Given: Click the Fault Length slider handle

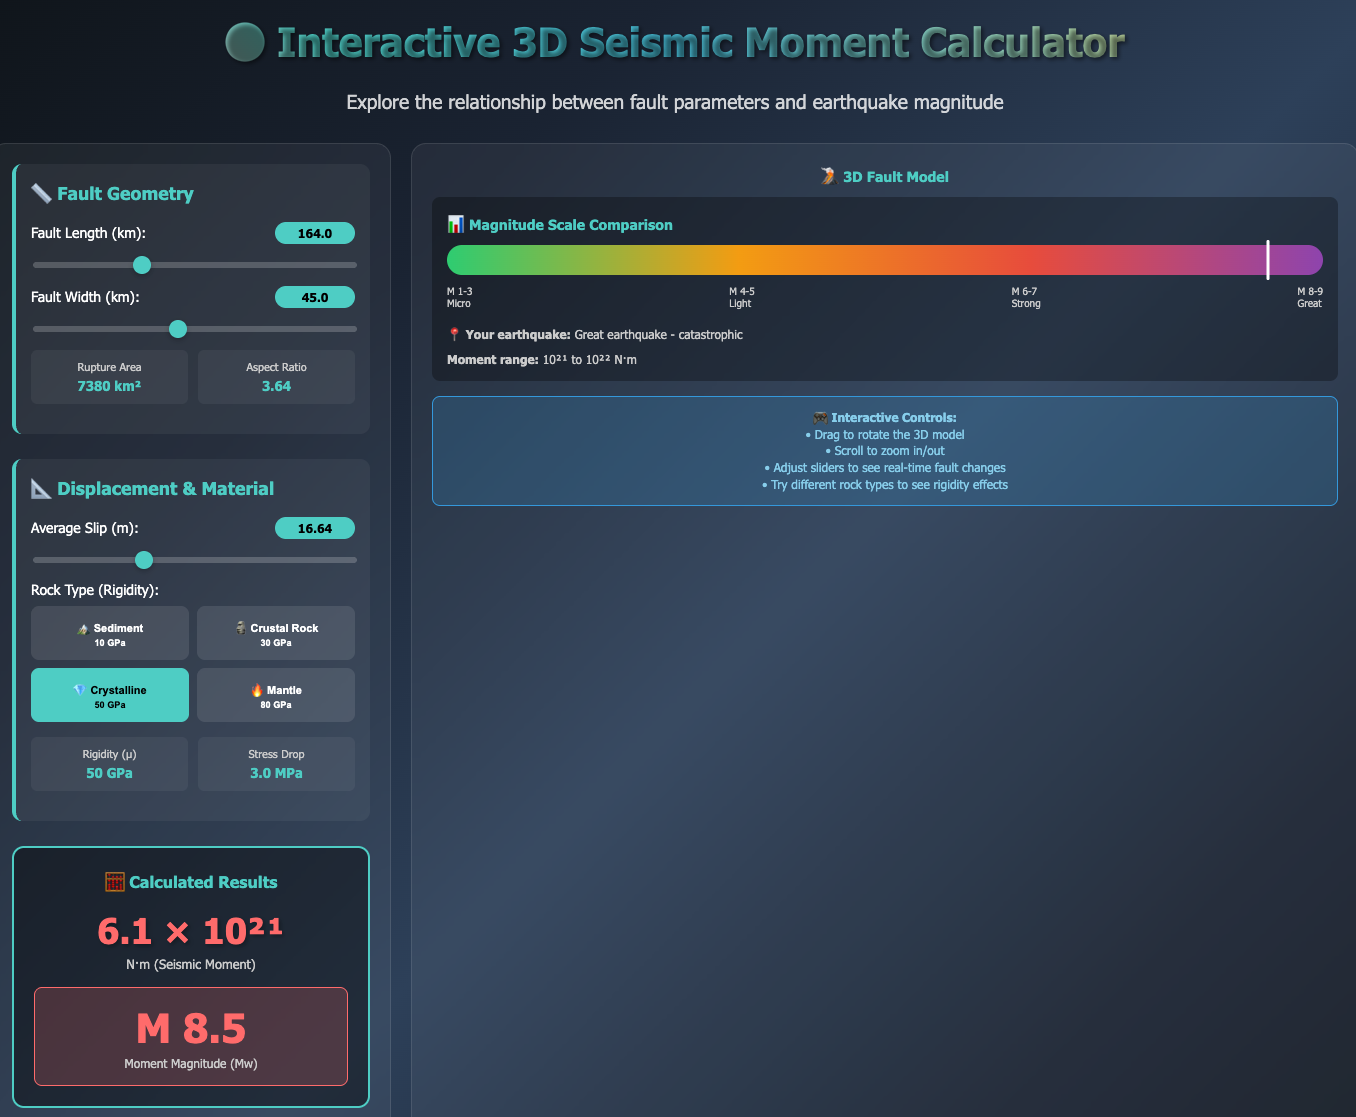Looking at the screenshot, I should (141, 264).
